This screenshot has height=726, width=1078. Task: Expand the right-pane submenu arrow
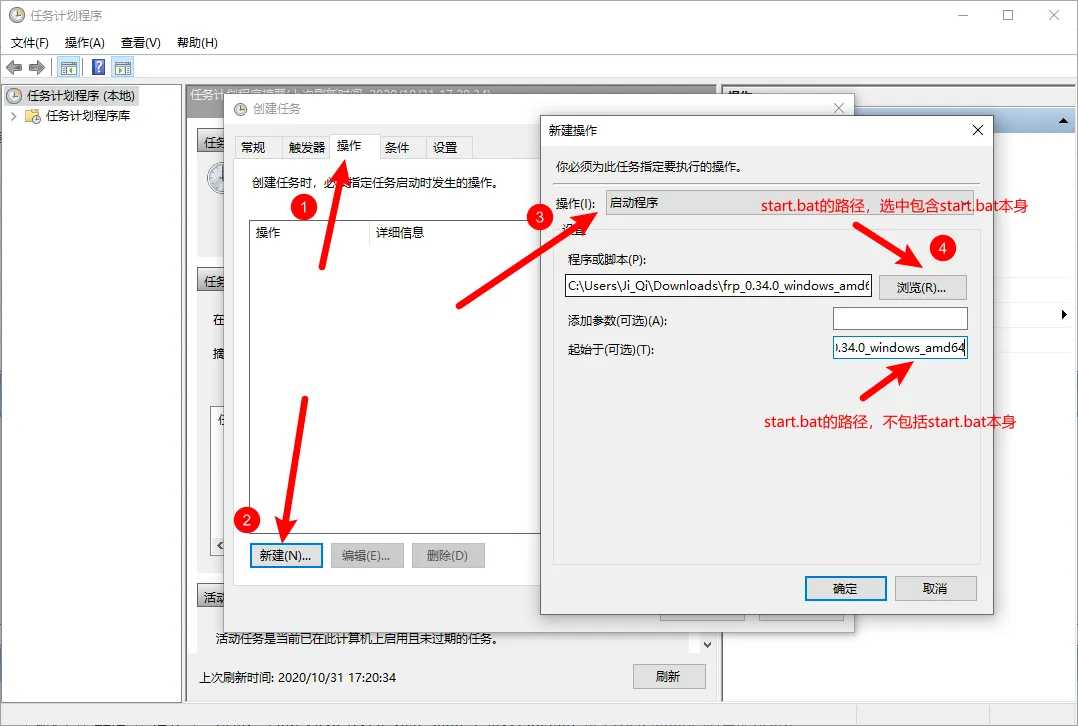tap(1064, 315)
